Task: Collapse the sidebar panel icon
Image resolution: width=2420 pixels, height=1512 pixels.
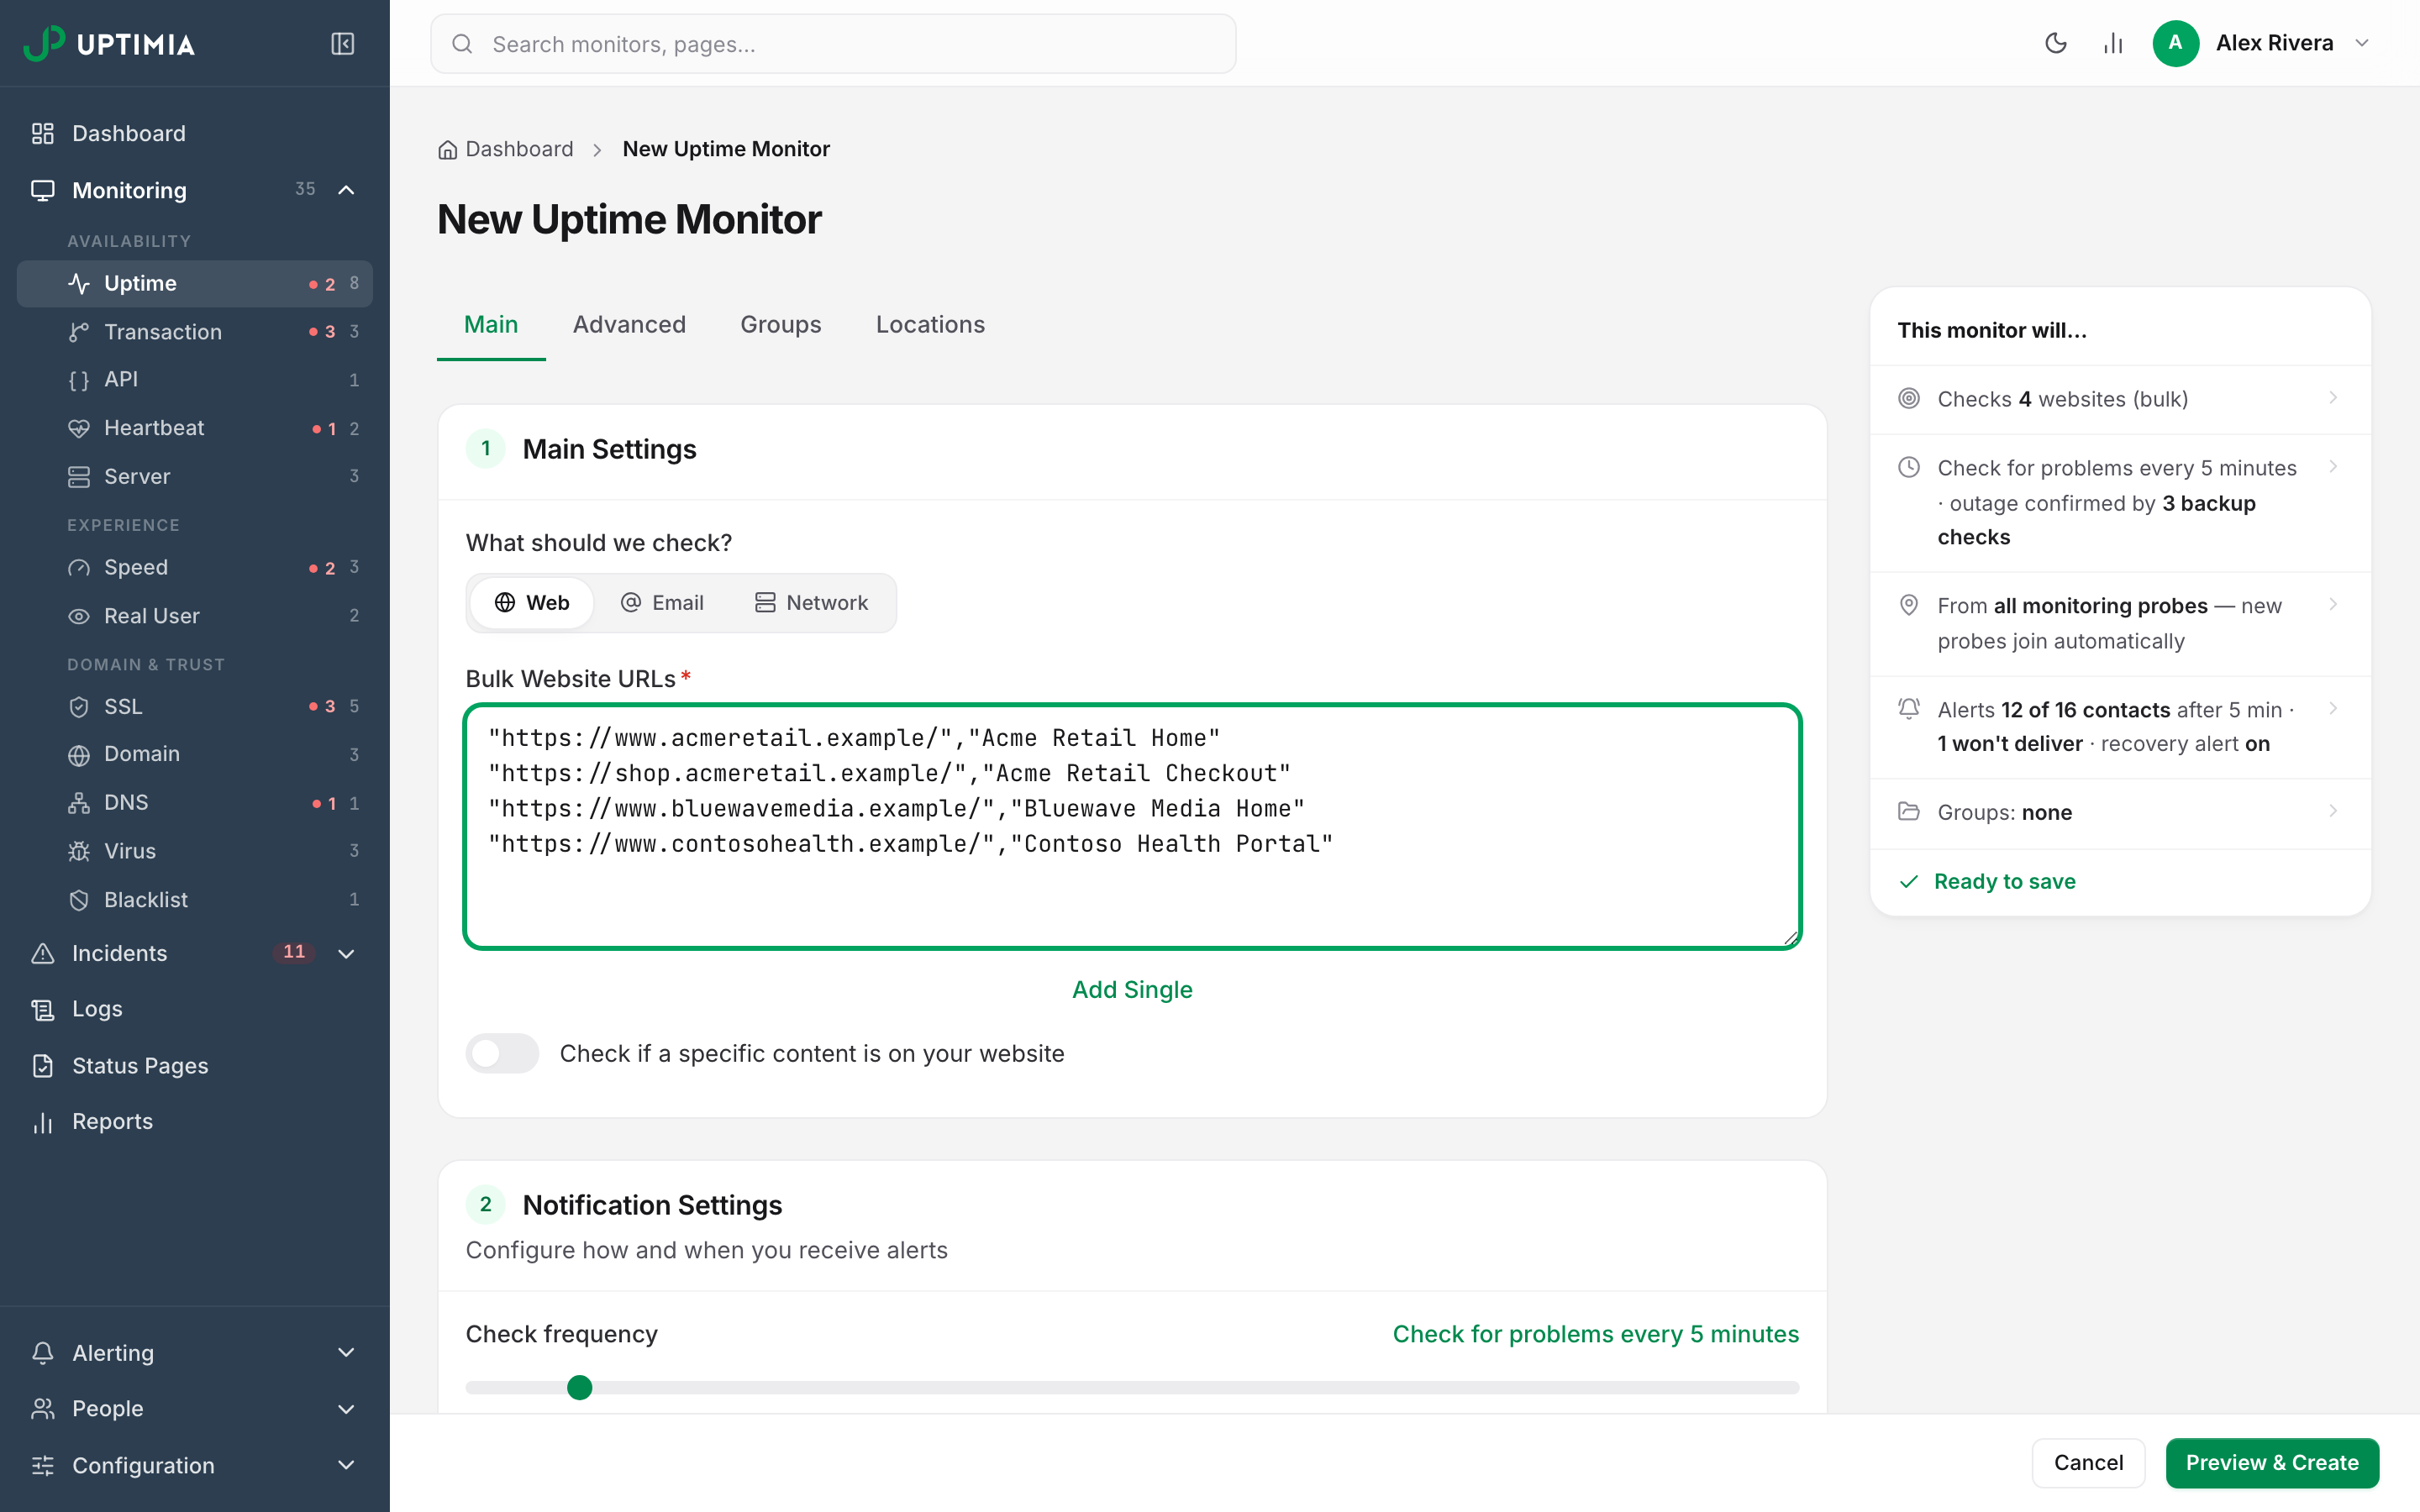Action: coord(342,44)
